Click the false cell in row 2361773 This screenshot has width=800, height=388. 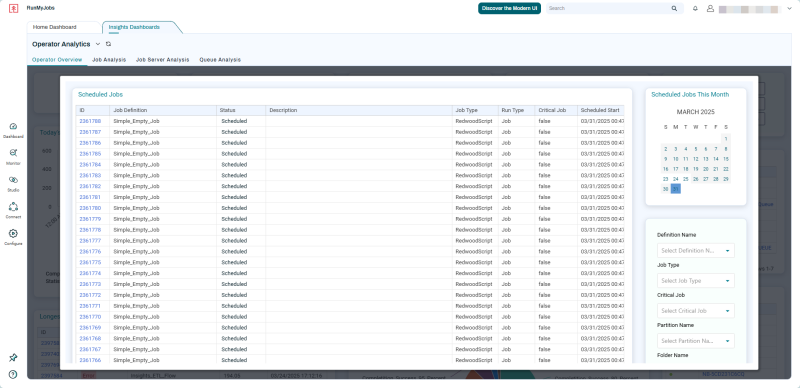pos(544,284)
